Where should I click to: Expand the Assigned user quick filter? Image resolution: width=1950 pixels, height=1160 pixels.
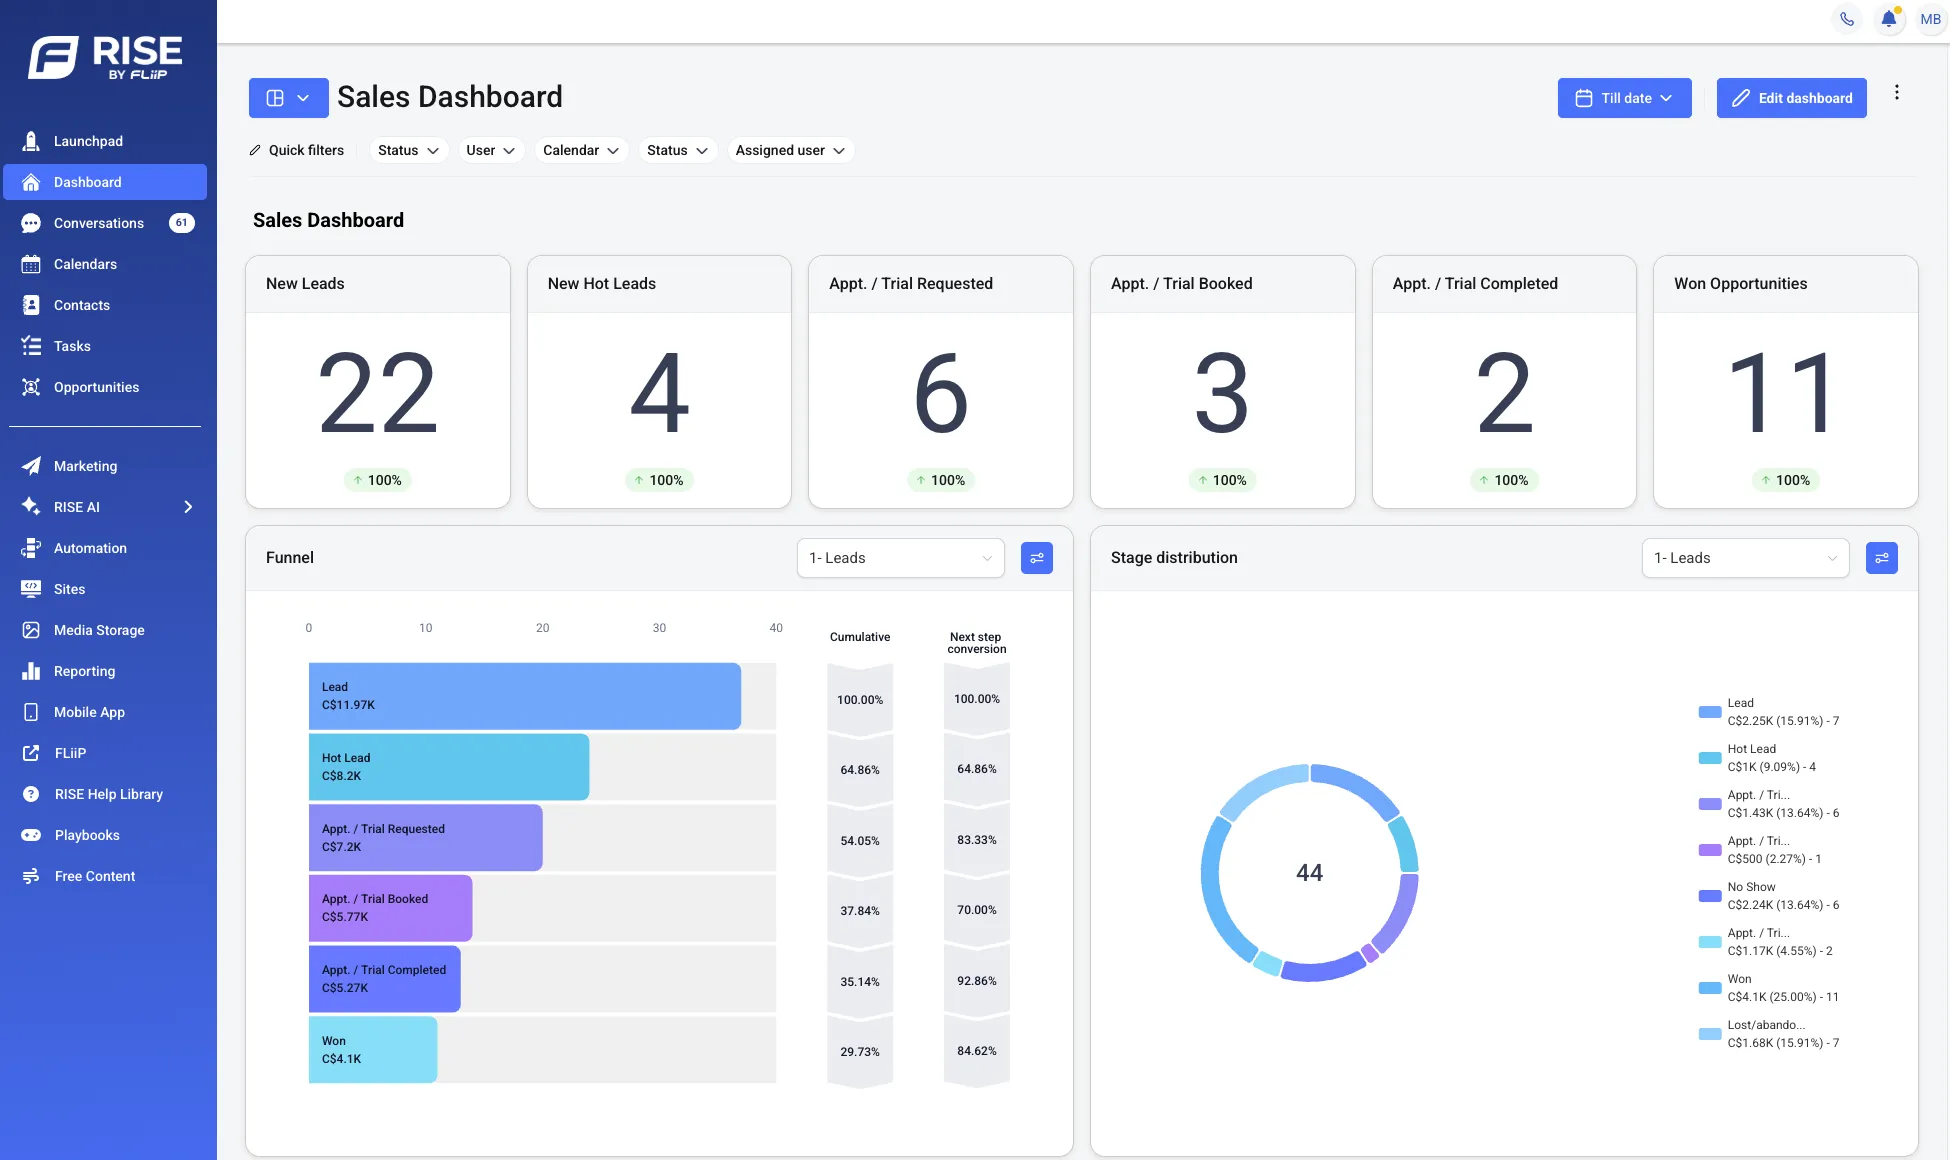click(x=790, y=150)
